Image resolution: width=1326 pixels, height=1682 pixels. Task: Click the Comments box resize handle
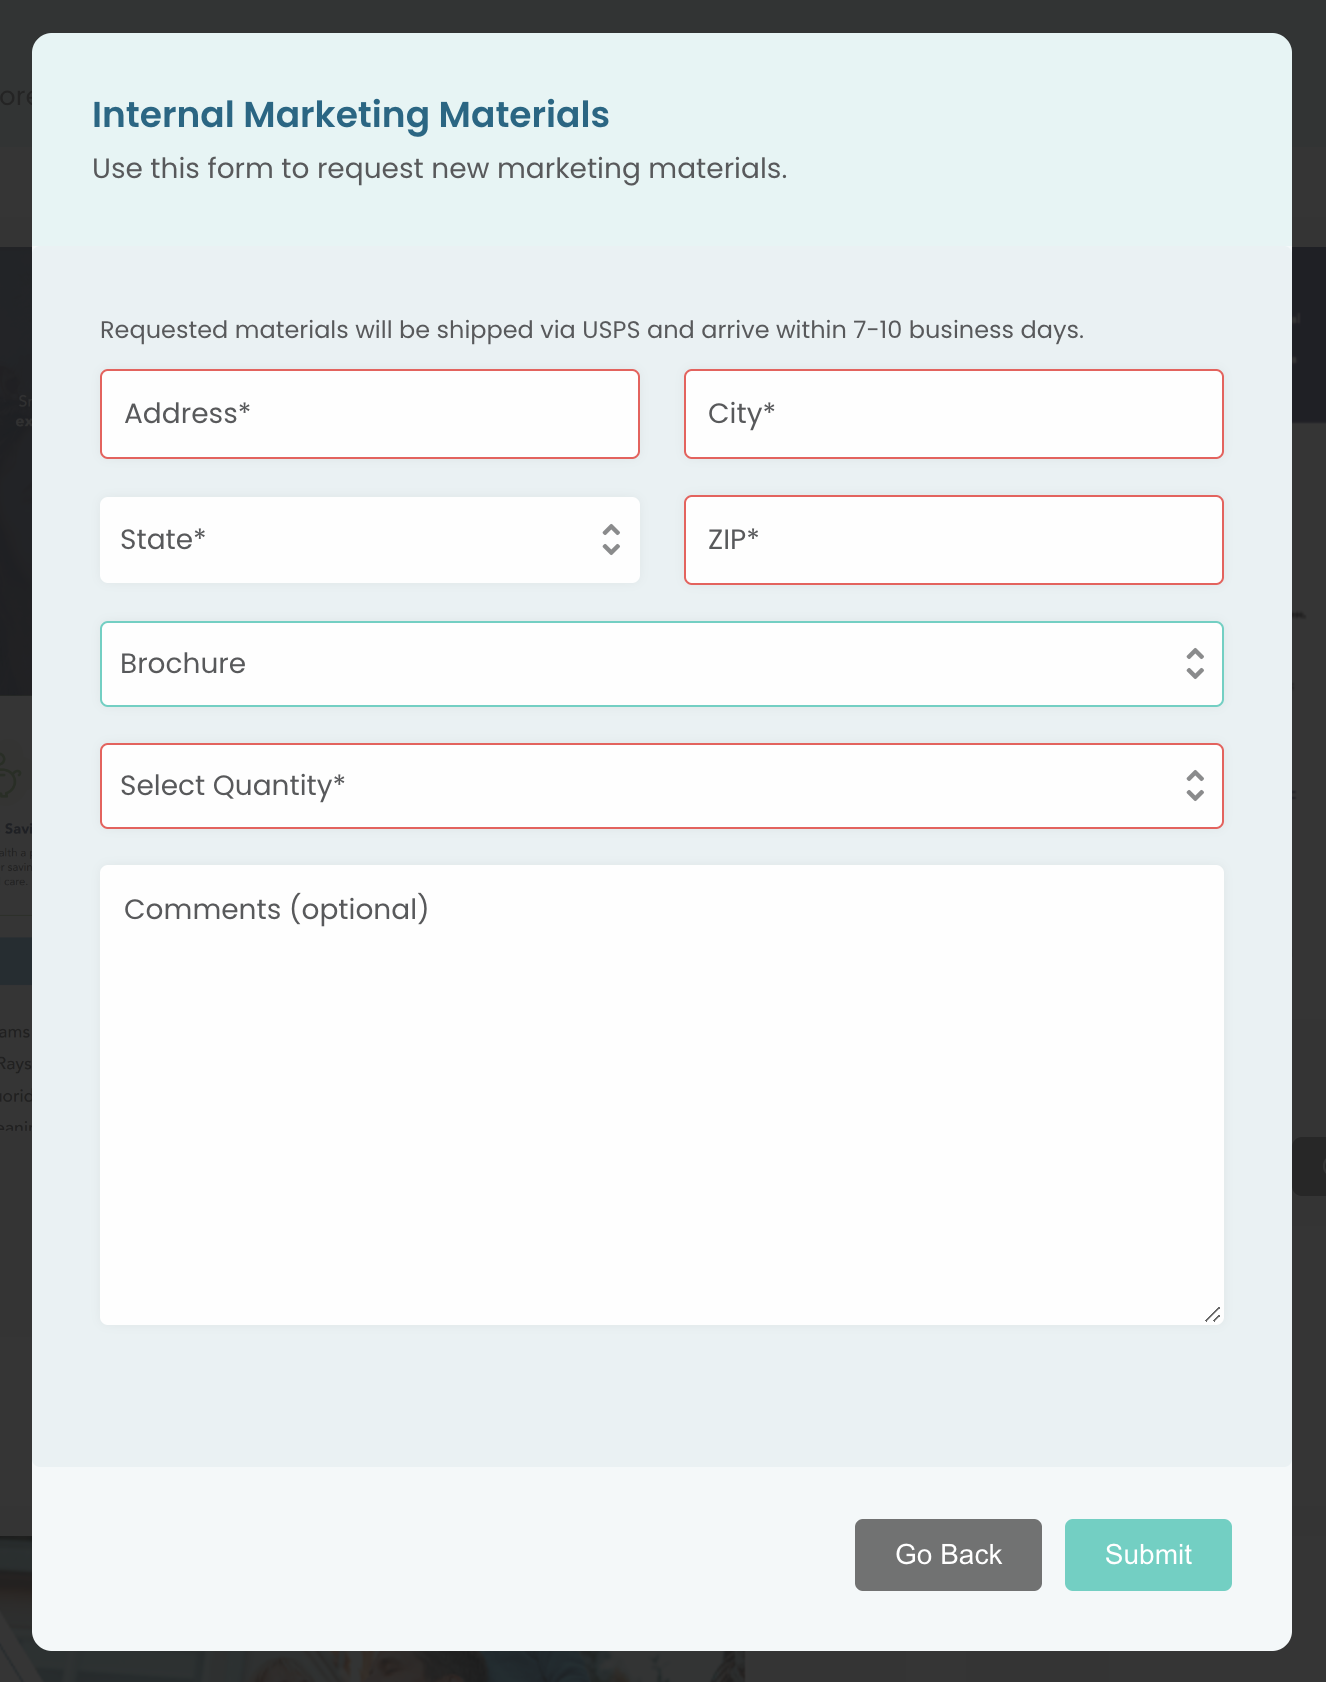[1212, 1314]
